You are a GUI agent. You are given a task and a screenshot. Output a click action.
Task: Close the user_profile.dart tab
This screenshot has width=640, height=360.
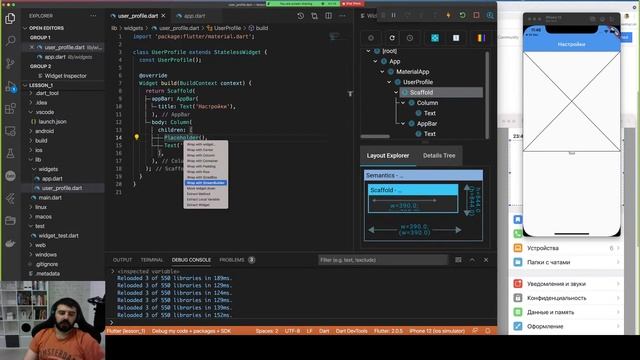pos(163,16)
